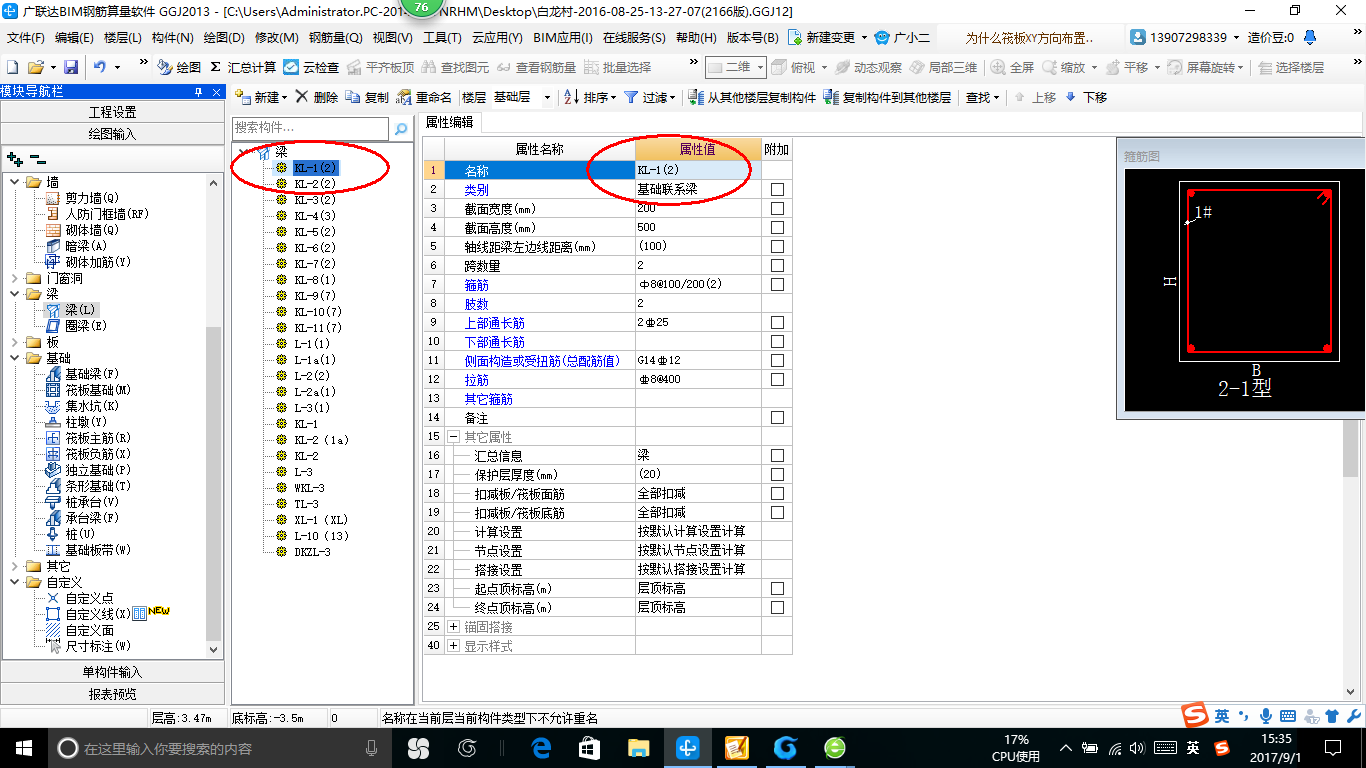
Task: Expand the 板 folder
Action: click(x=14, y=342)
